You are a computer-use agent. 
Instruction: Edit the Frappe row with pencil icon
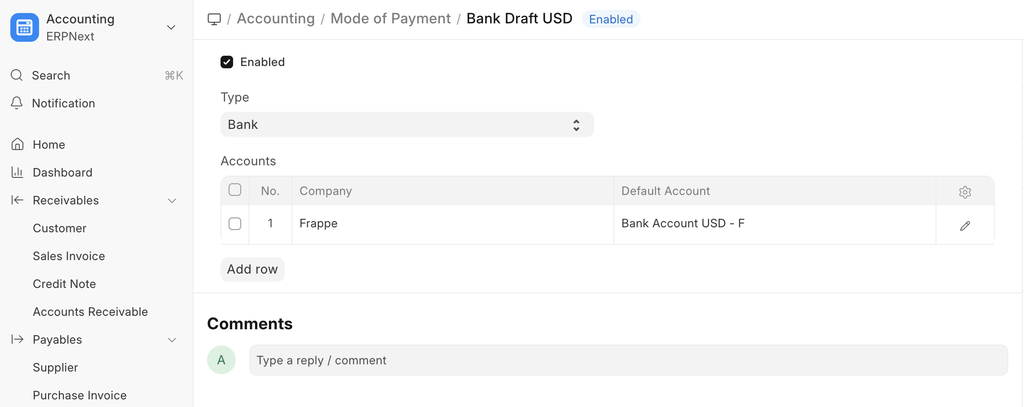click(x=965, y=226)
